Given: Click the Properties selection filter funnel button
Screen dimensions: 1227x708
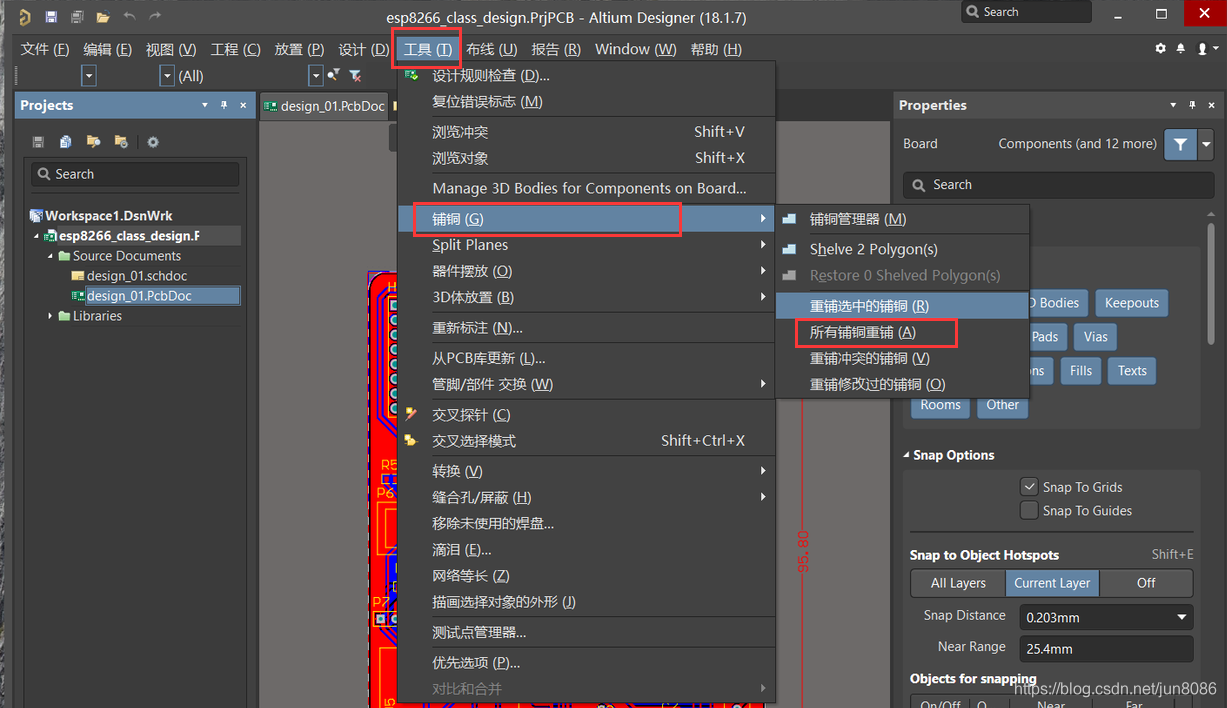Looking at the screenshot, I should [x=1180, y=145].
